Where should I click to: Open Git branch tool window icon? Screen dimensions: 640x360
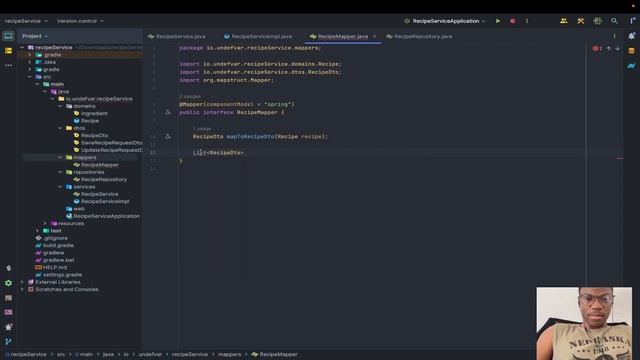pyautogui.click(x=8, y=341)
